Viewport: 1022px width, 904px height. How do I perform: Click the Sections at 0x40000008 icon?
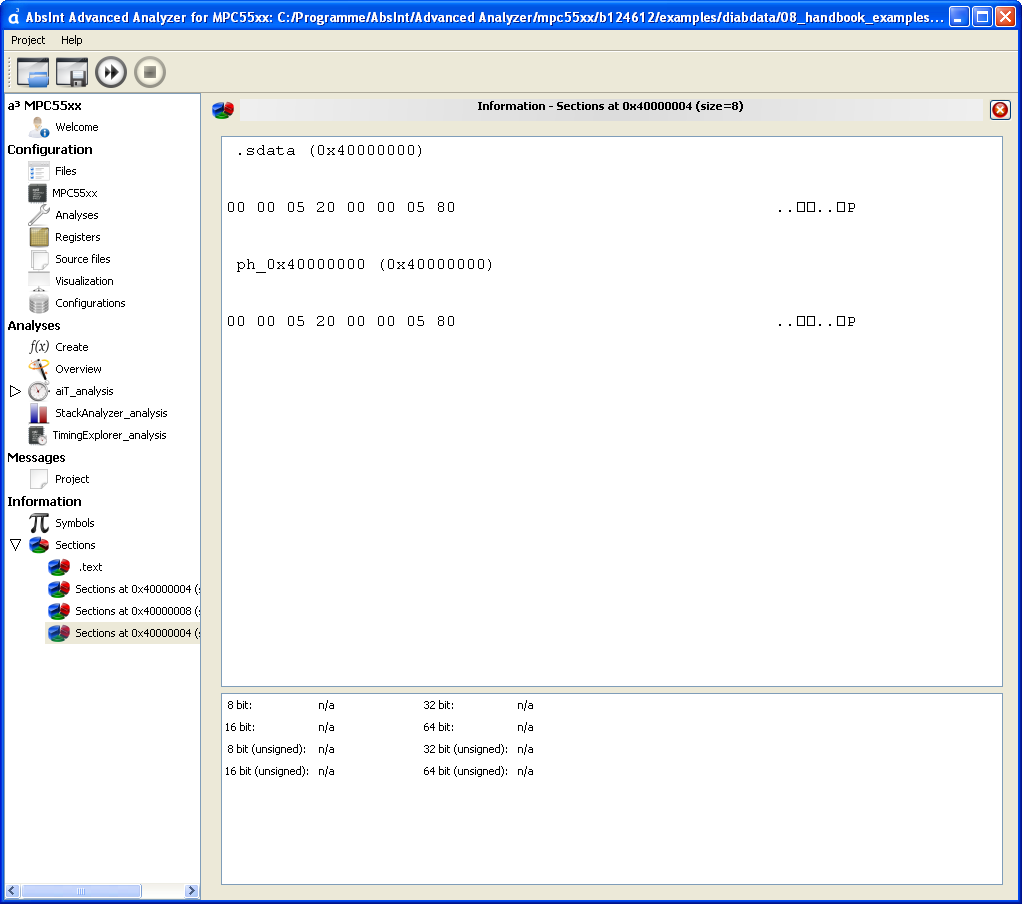tap(59, 611)
